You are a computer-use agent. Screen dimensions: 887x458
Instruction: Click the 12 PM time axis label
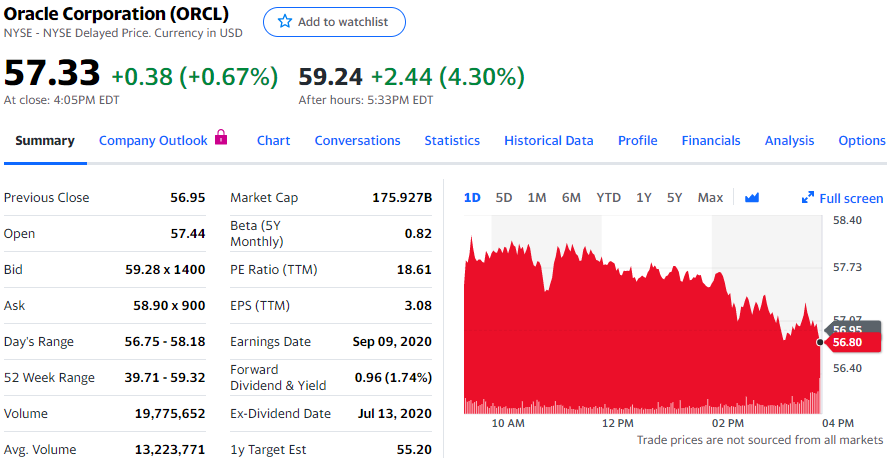coord(618,424)
